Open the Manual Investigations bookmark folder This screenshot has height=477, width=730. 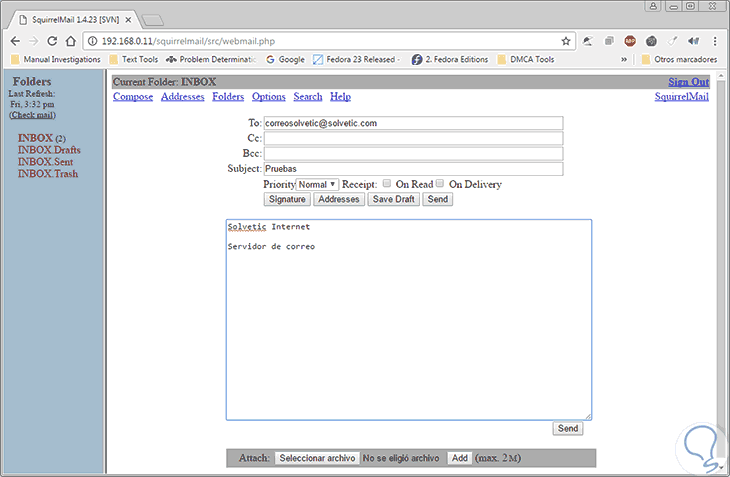[x=56, y=59]
